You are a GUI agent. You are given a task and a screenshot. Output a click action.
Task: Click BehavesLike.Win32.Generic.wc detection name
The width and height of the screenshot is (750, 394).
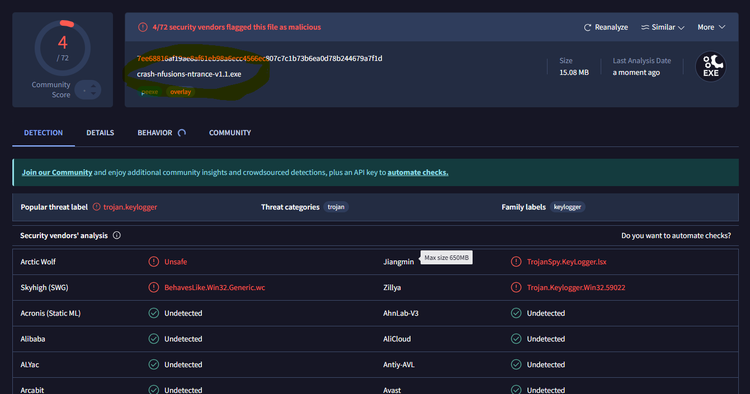(x=214, y=287)
